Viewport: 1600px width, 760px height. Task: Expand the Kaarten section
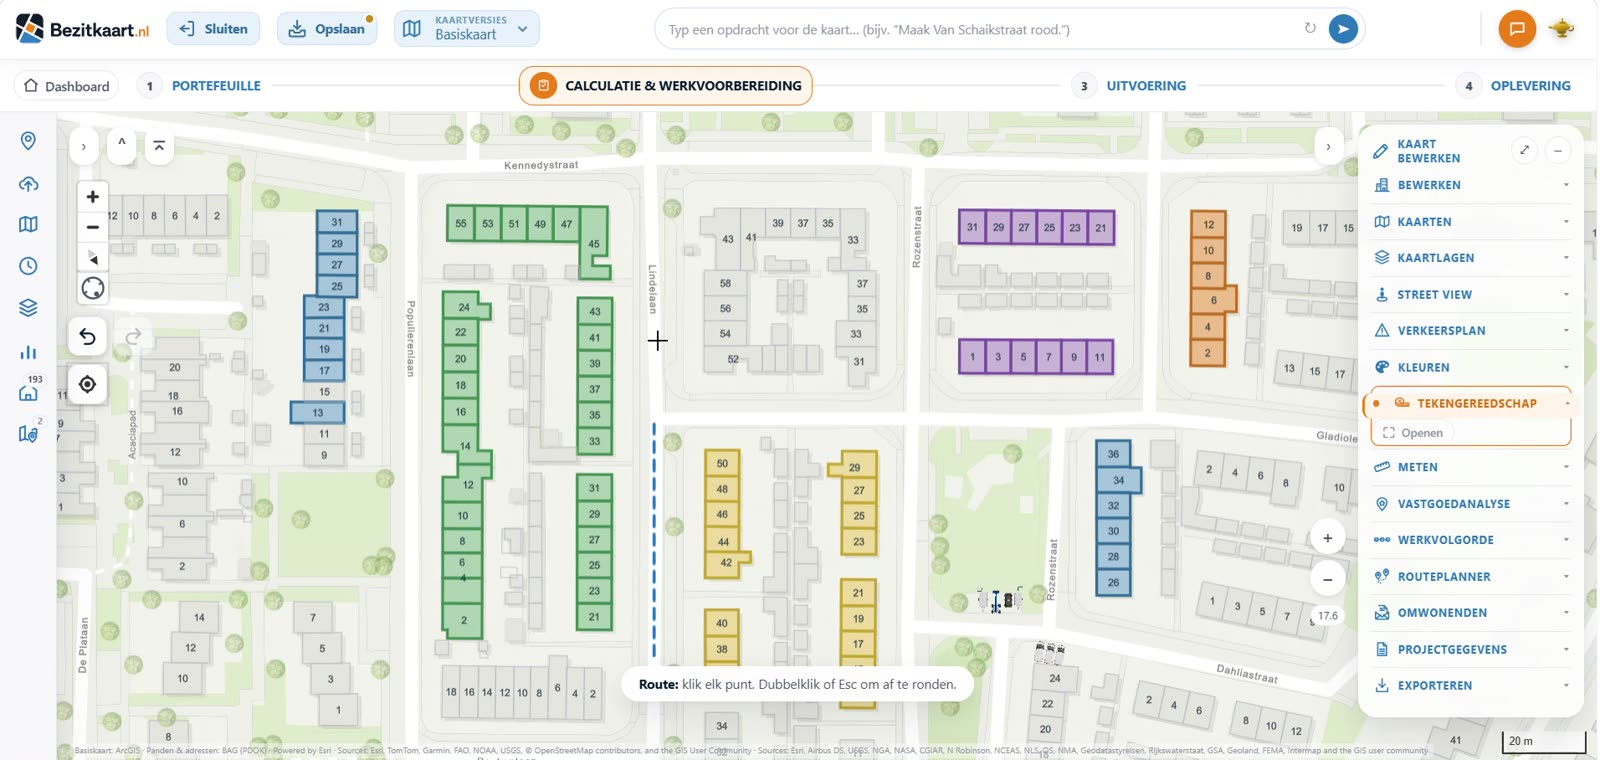pyautogui.click(x=1471, y=222)
